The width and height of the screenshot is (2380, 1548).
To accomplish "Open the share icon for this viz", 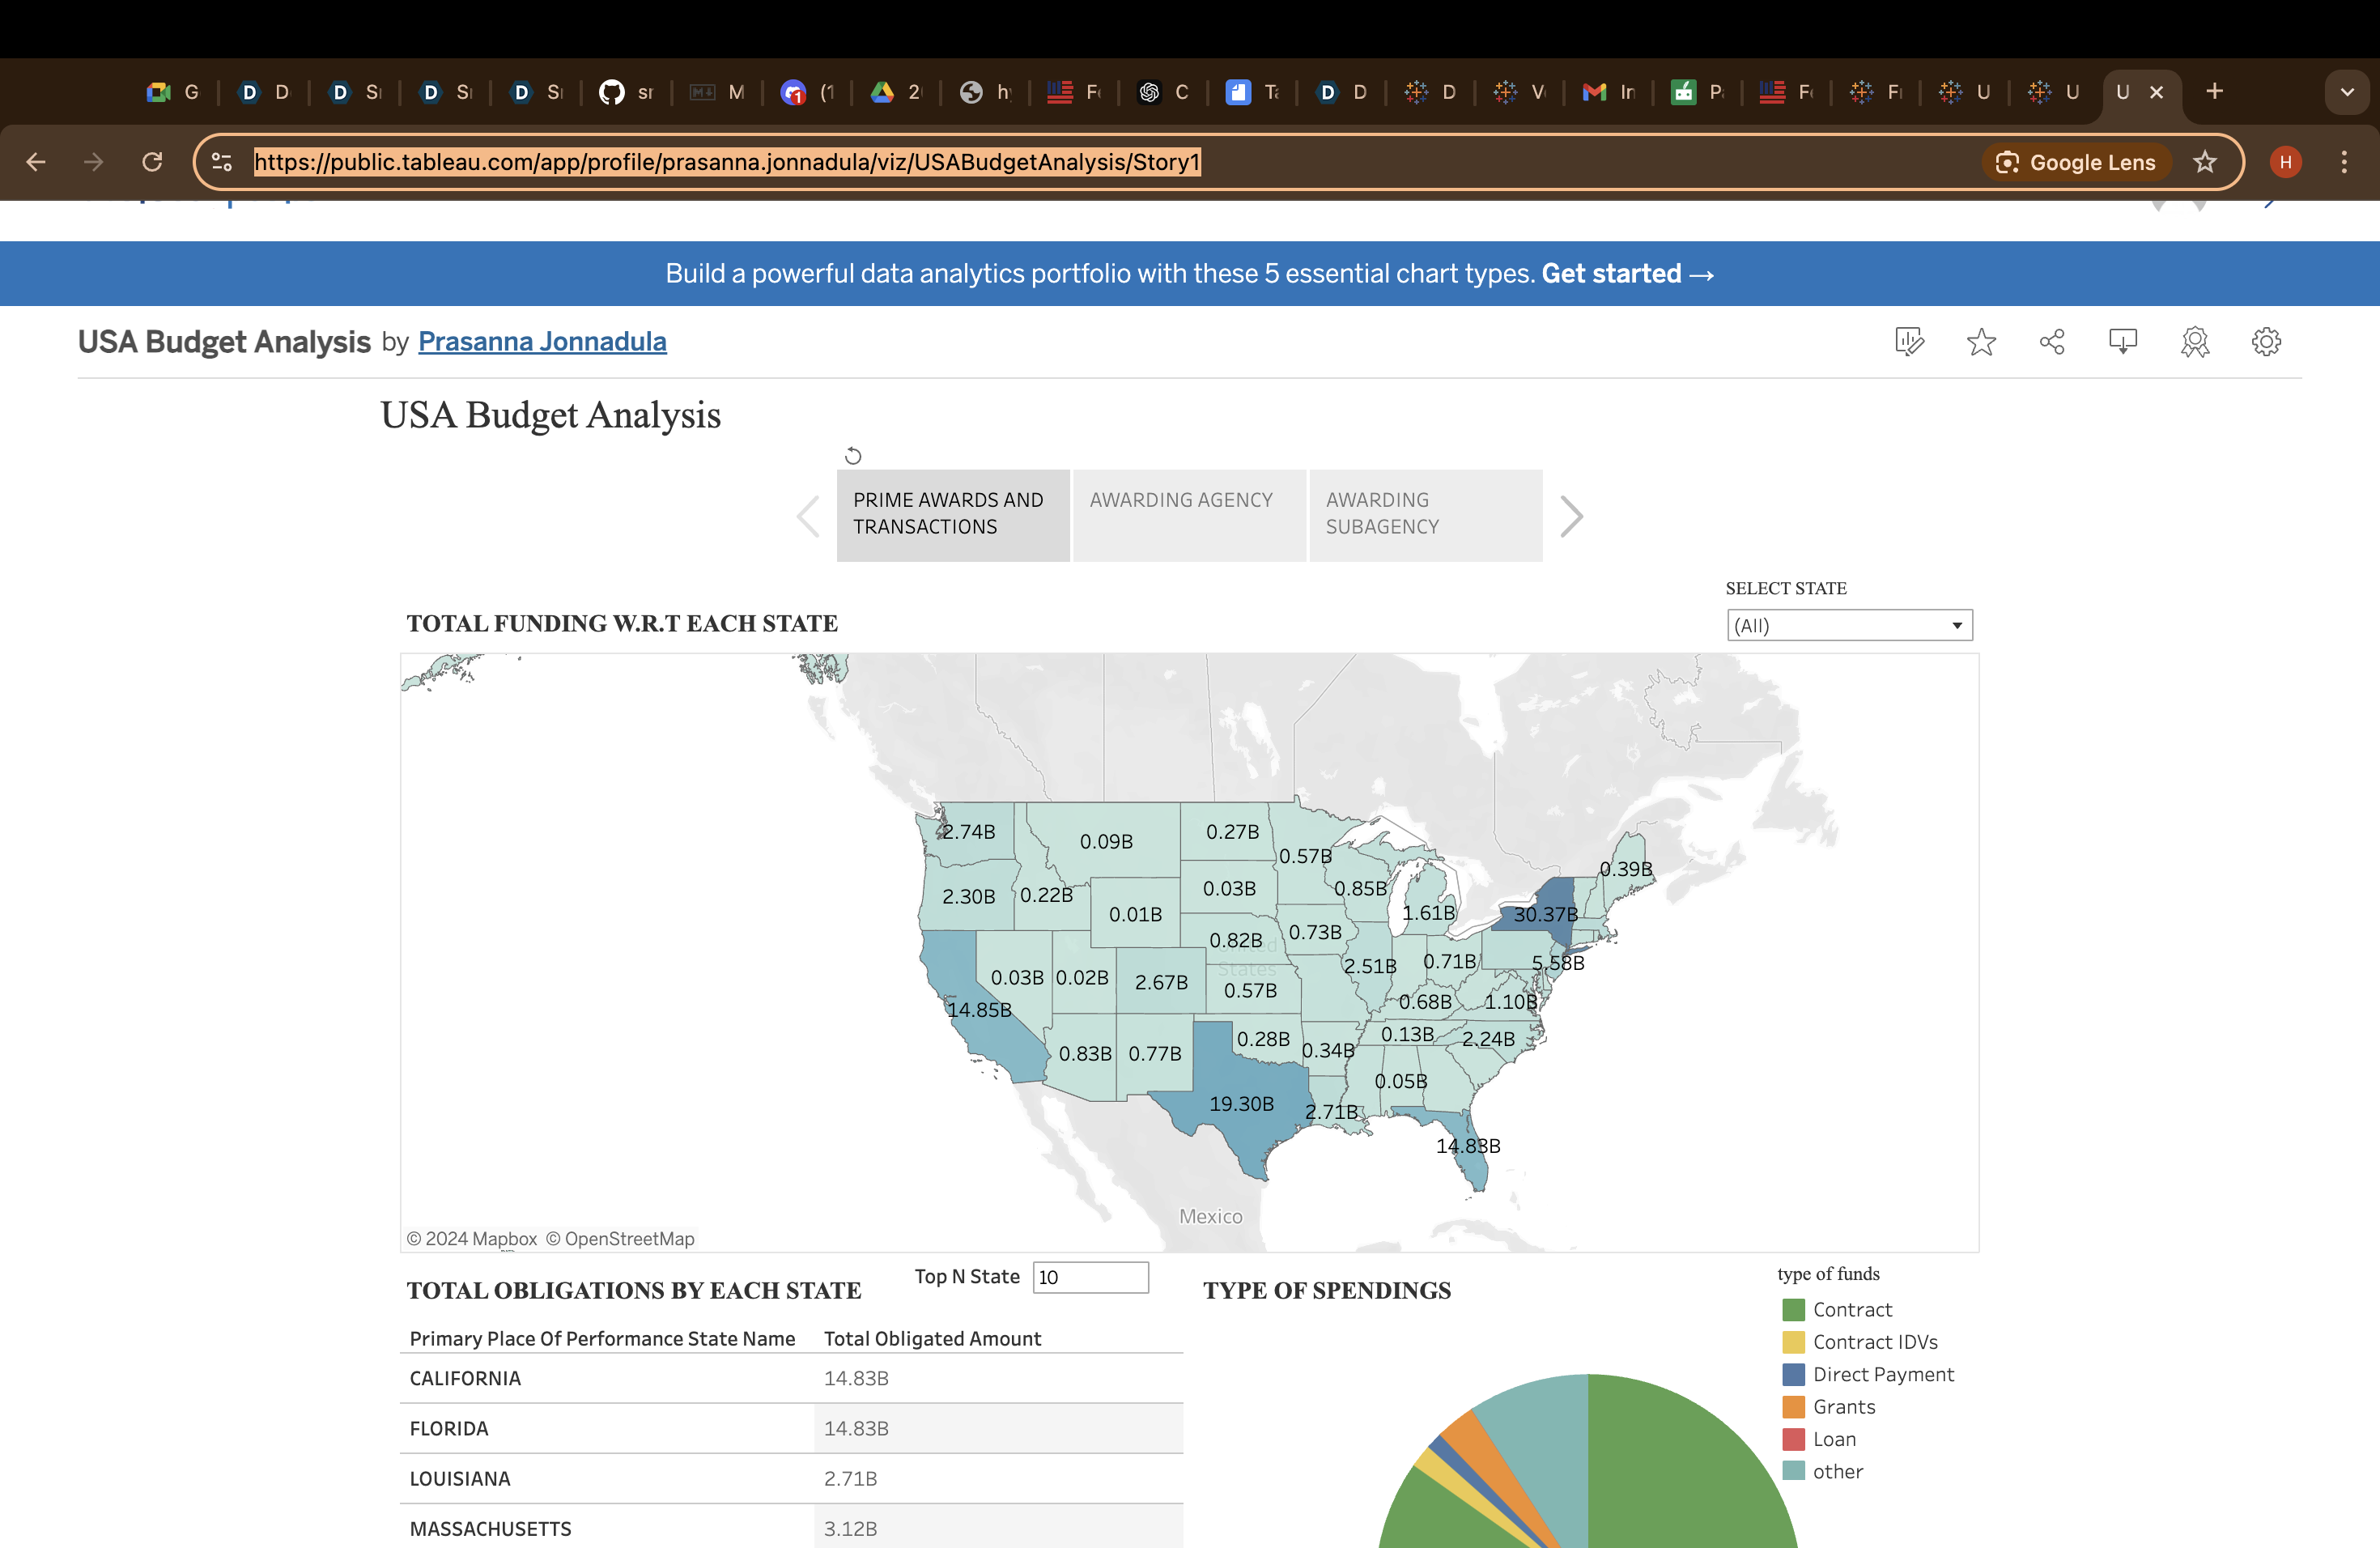I will [x=2051, y=342].
